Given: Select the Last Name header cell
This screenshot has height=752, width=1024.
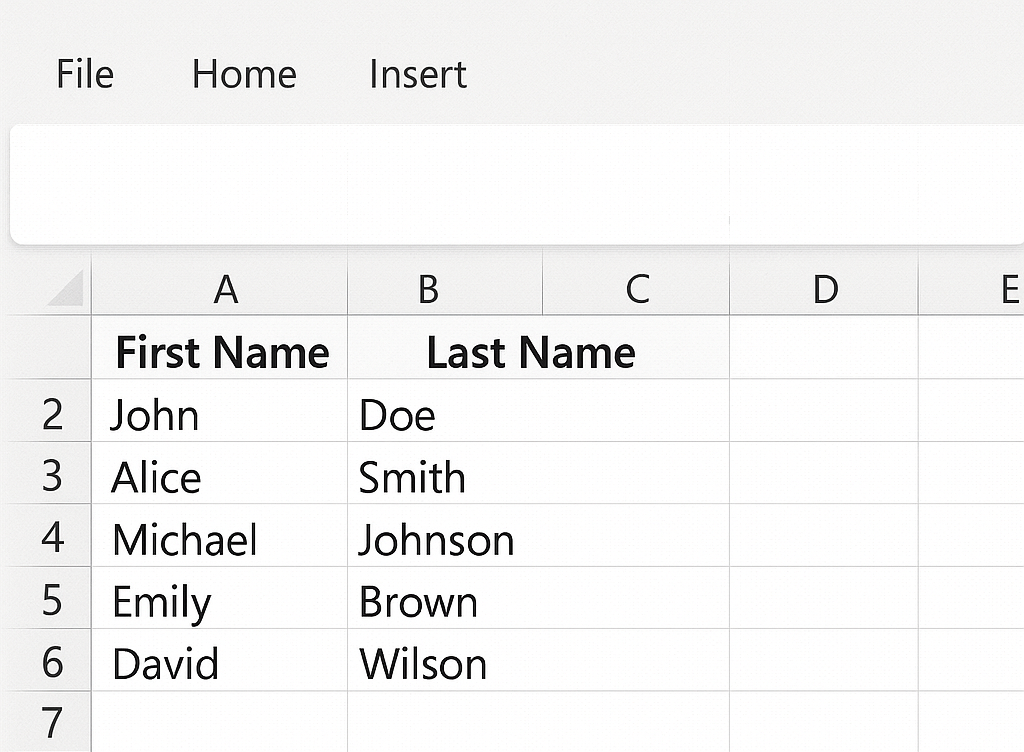Looking at the screenshot, I should 531,352.
